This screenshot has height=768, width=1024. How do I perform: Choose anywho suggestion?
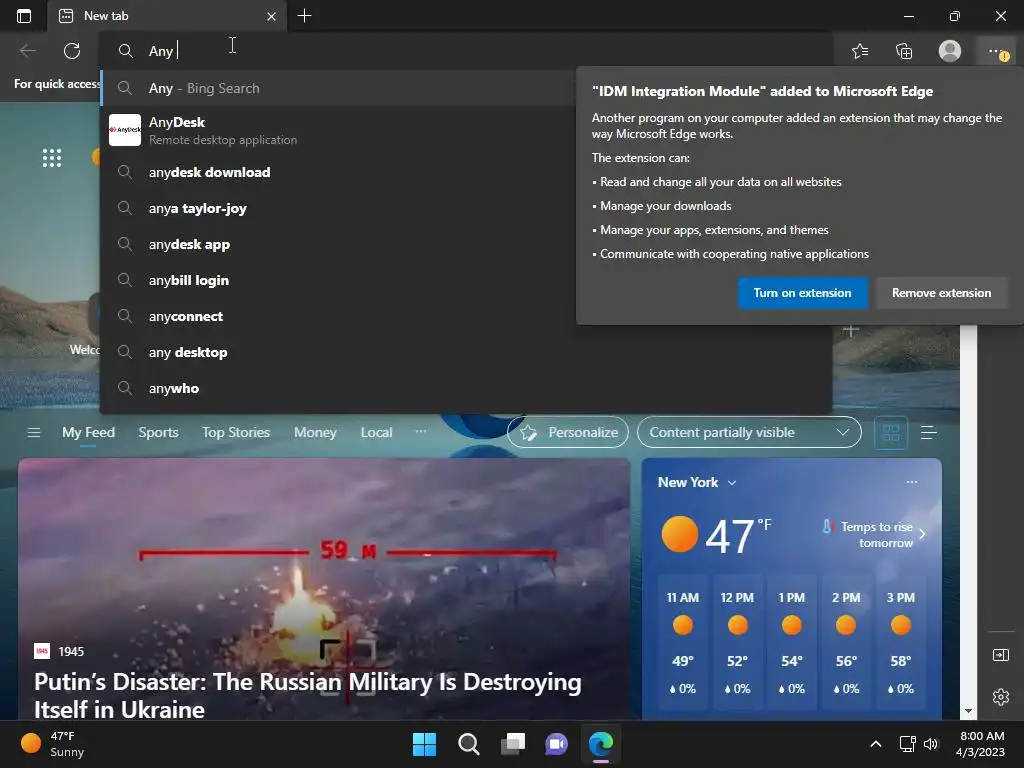(x=467, y=388)
